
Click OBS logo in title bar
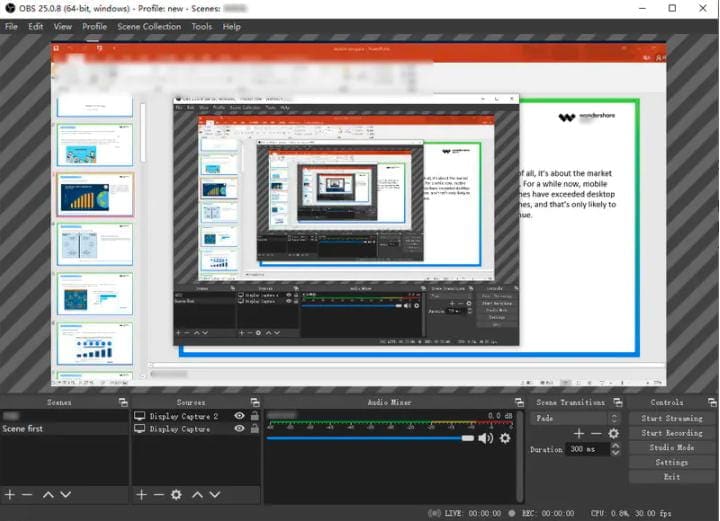point(10,8)
